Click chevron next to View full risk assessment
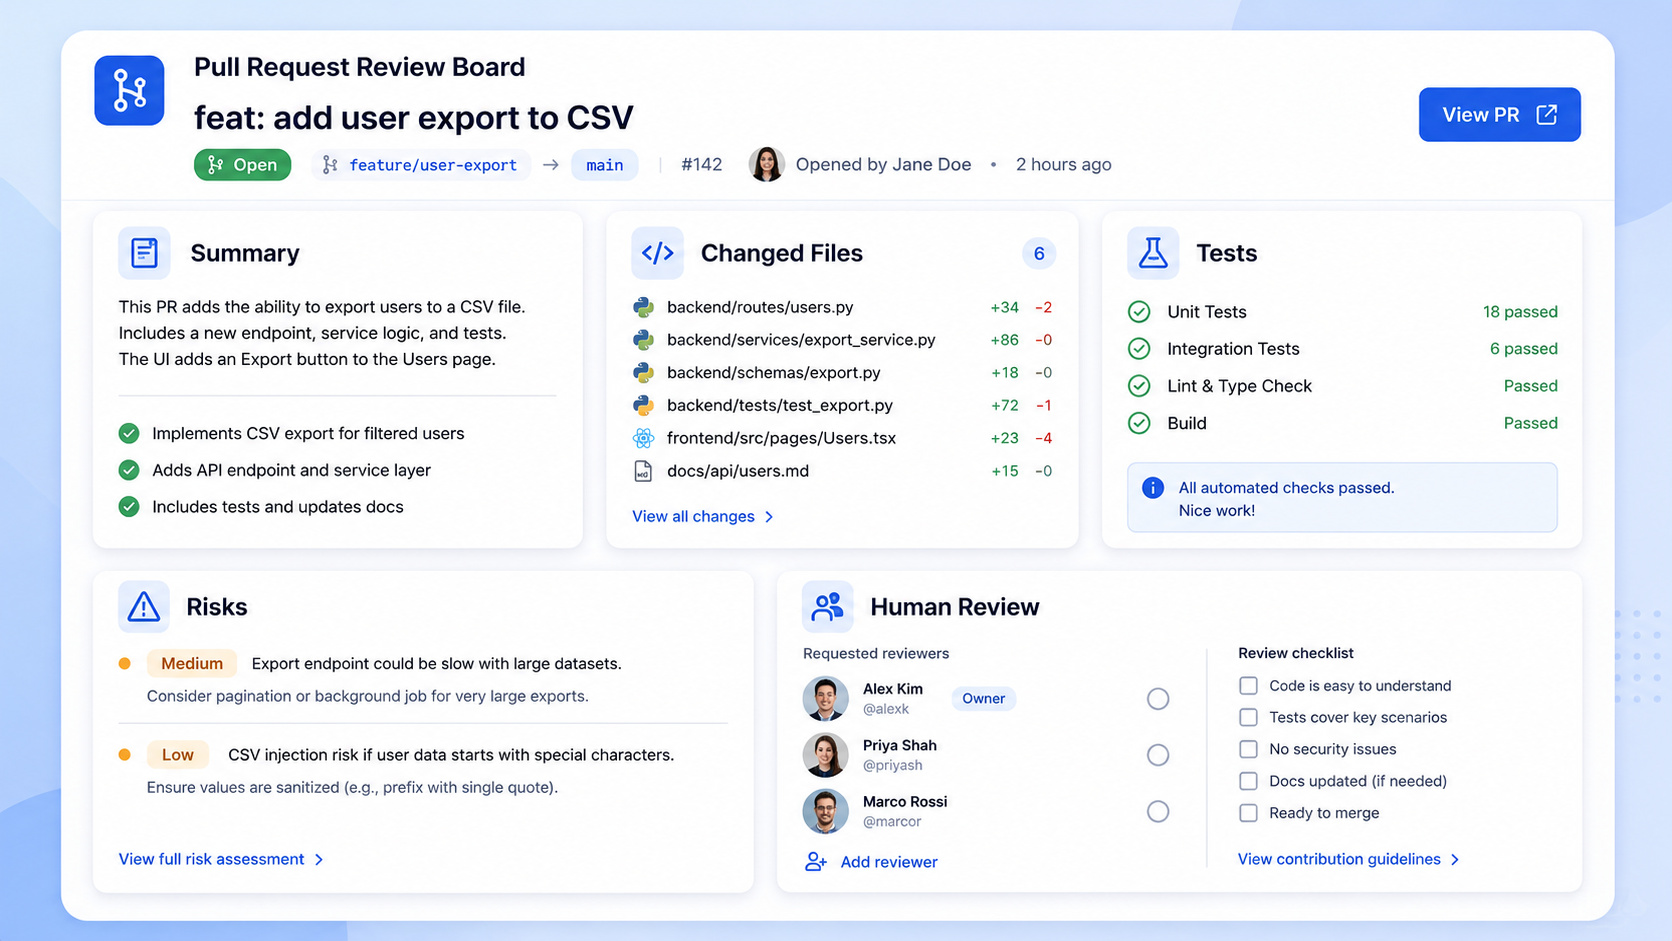1672x941 pixels. tap(319, 860)
